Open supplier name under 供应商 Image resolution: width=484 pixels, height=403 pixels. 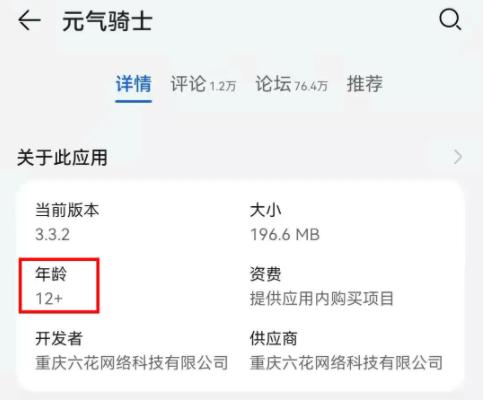pyautogui.click(x=346, y=363)
